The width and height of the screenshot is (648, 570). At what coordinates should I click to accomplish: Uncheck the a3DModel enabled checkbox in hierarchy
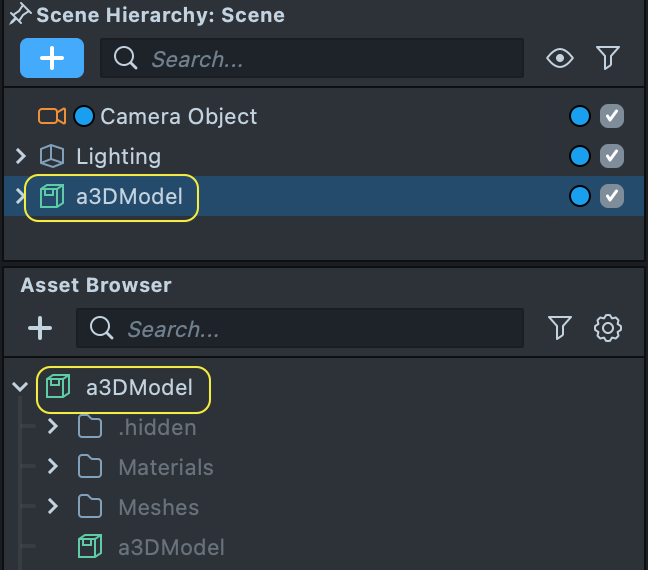[x=612, y=196]
